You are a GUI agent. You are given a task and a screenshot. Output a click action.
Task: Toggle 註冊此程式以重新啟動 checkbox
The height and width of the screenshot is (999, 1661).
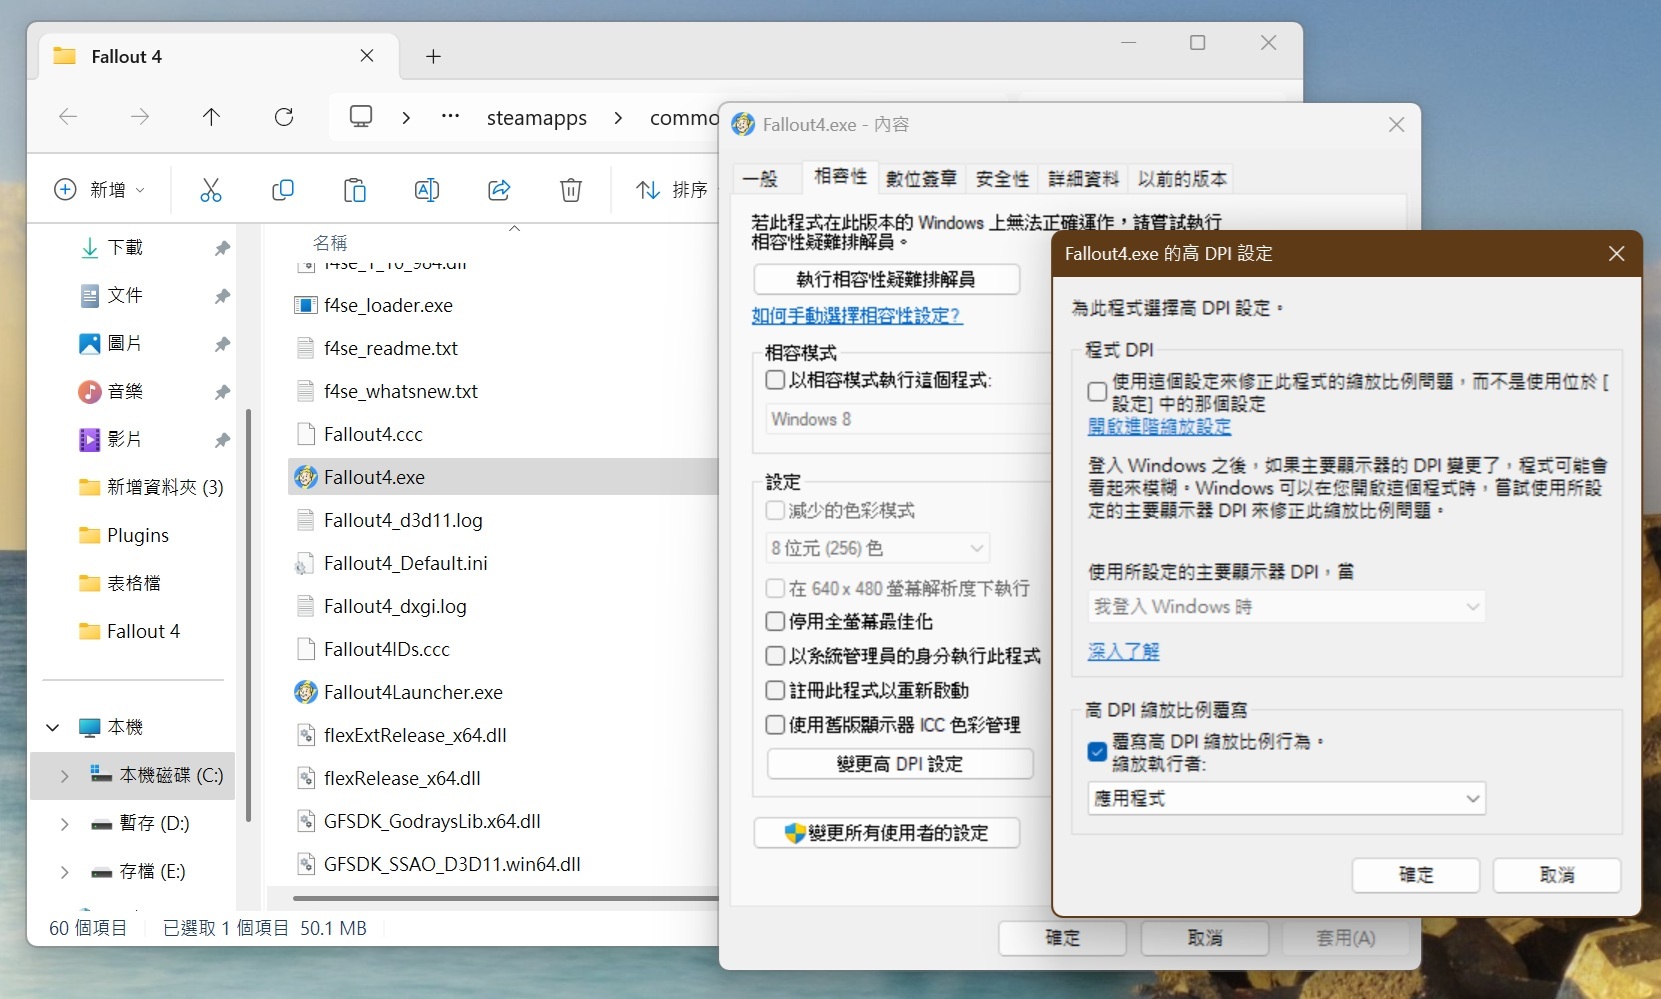[775, 690]
